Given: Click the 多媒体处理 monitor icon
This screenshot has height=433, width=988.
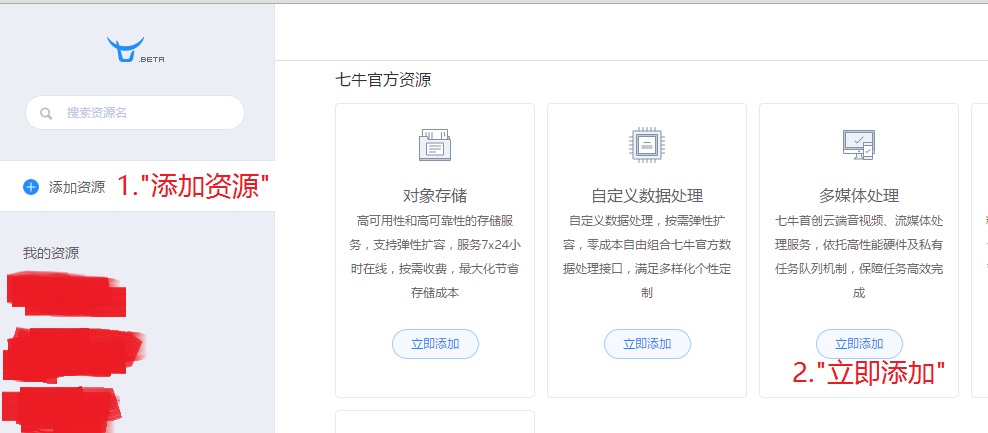Looking at the screenshot, I should point(859,144).
